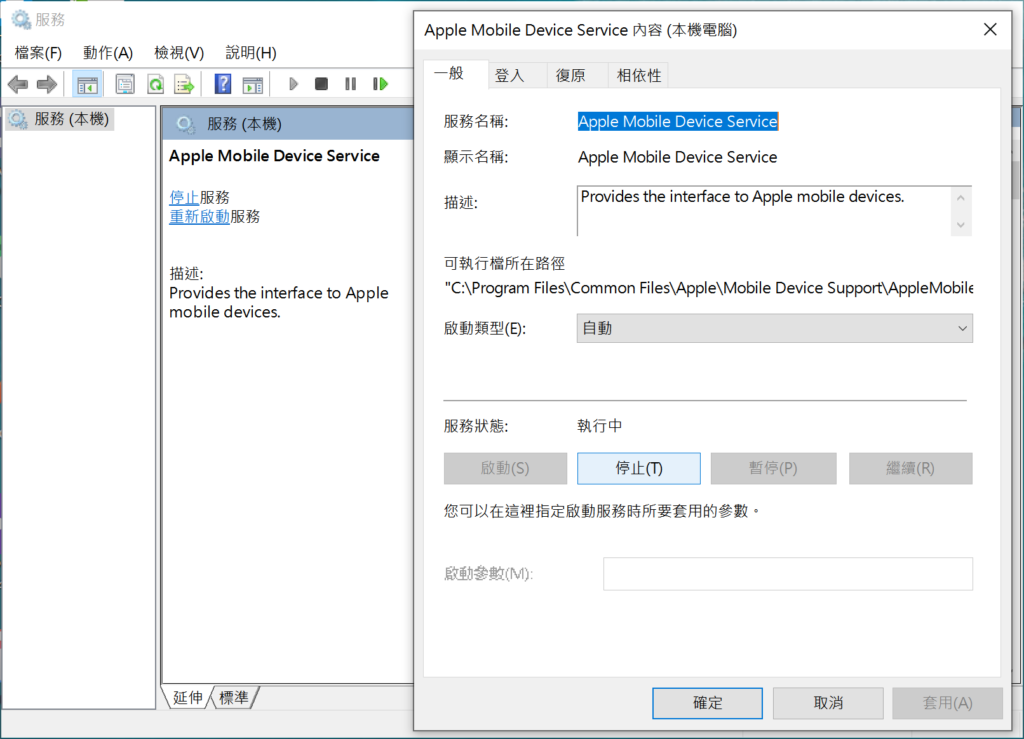Click the Refresh toolbar icon
This screenshot has width=1024, height=739.
(155, 84)
